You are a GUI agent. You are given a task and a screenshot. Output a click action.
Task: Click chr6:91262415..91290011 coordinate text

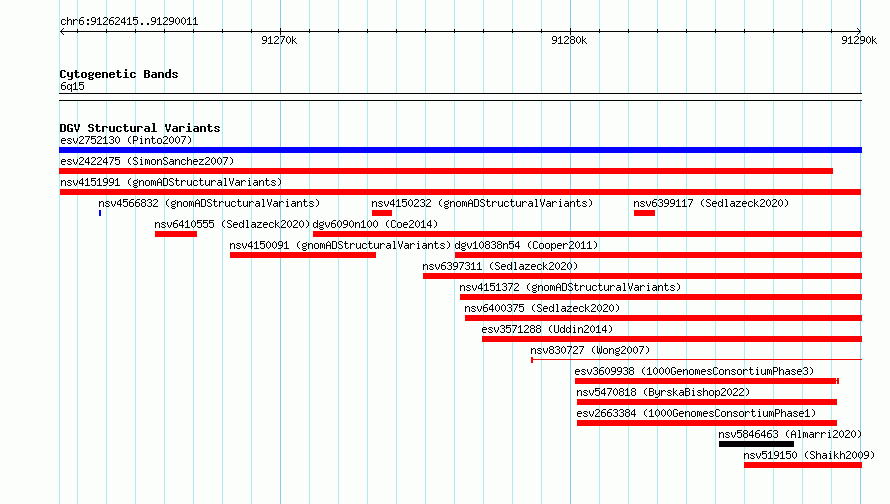pyautogui.click(x=129, y=22)
